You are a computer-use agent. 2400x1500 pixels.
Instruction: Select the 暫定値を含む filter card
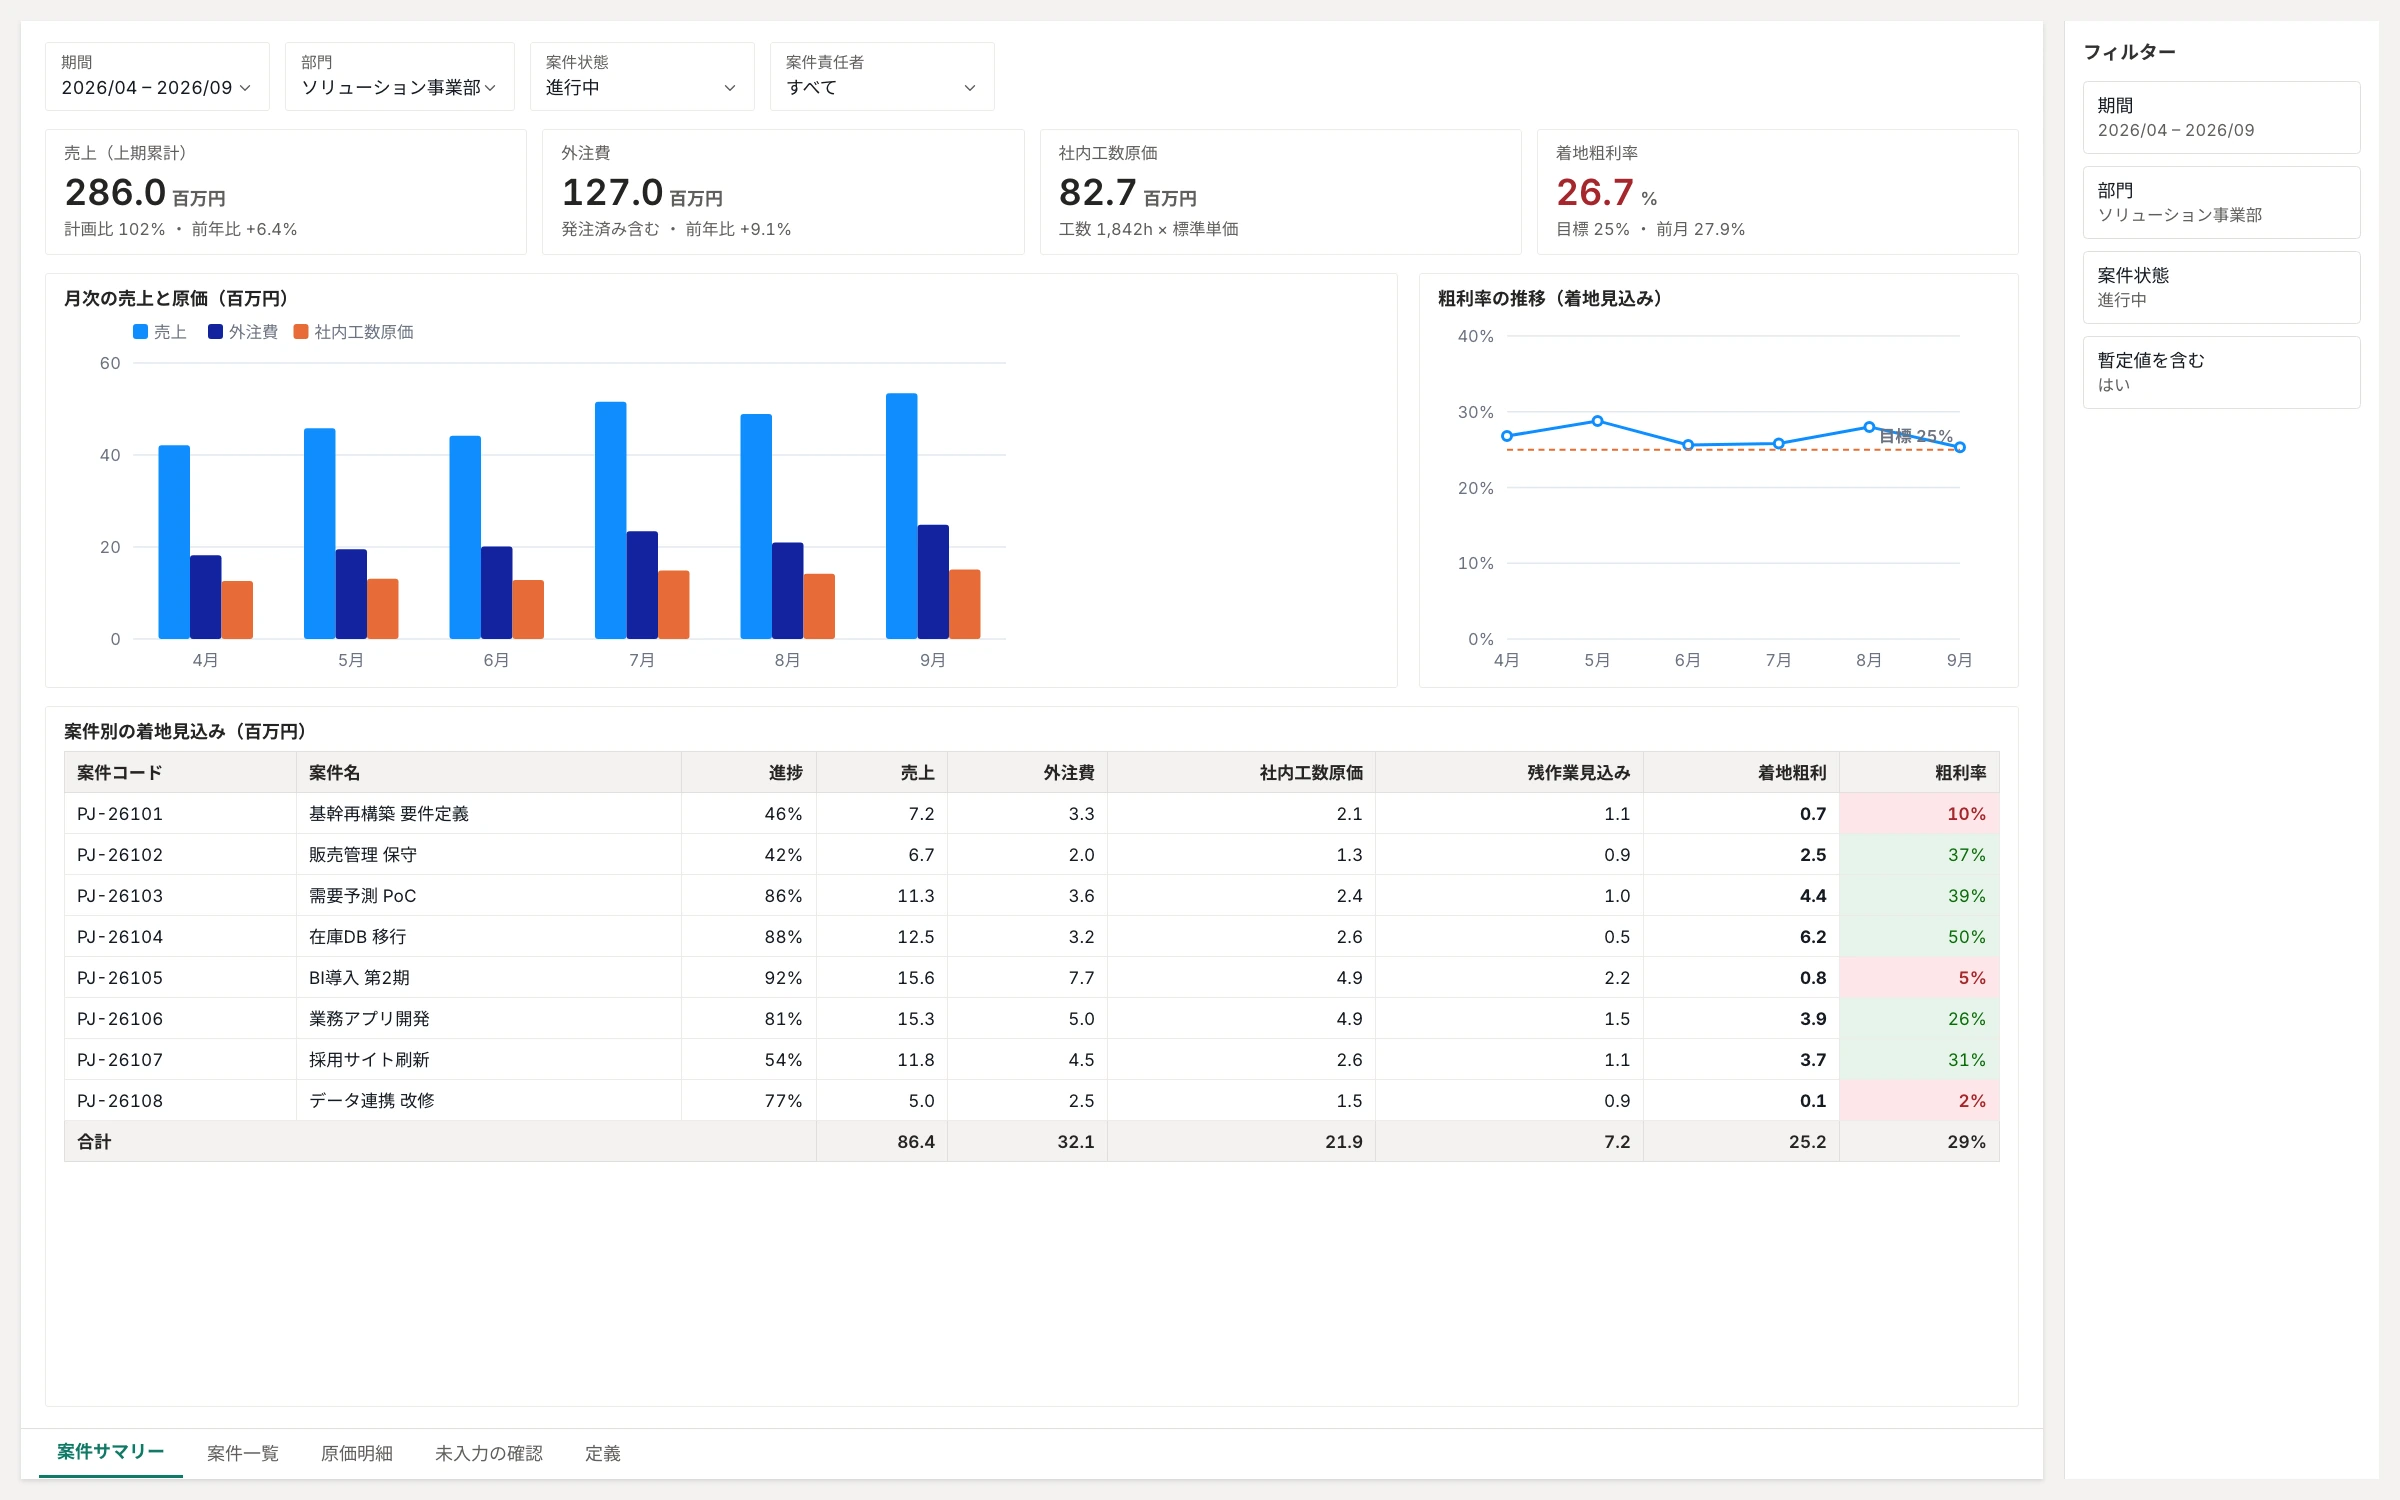coord(2221,372)
